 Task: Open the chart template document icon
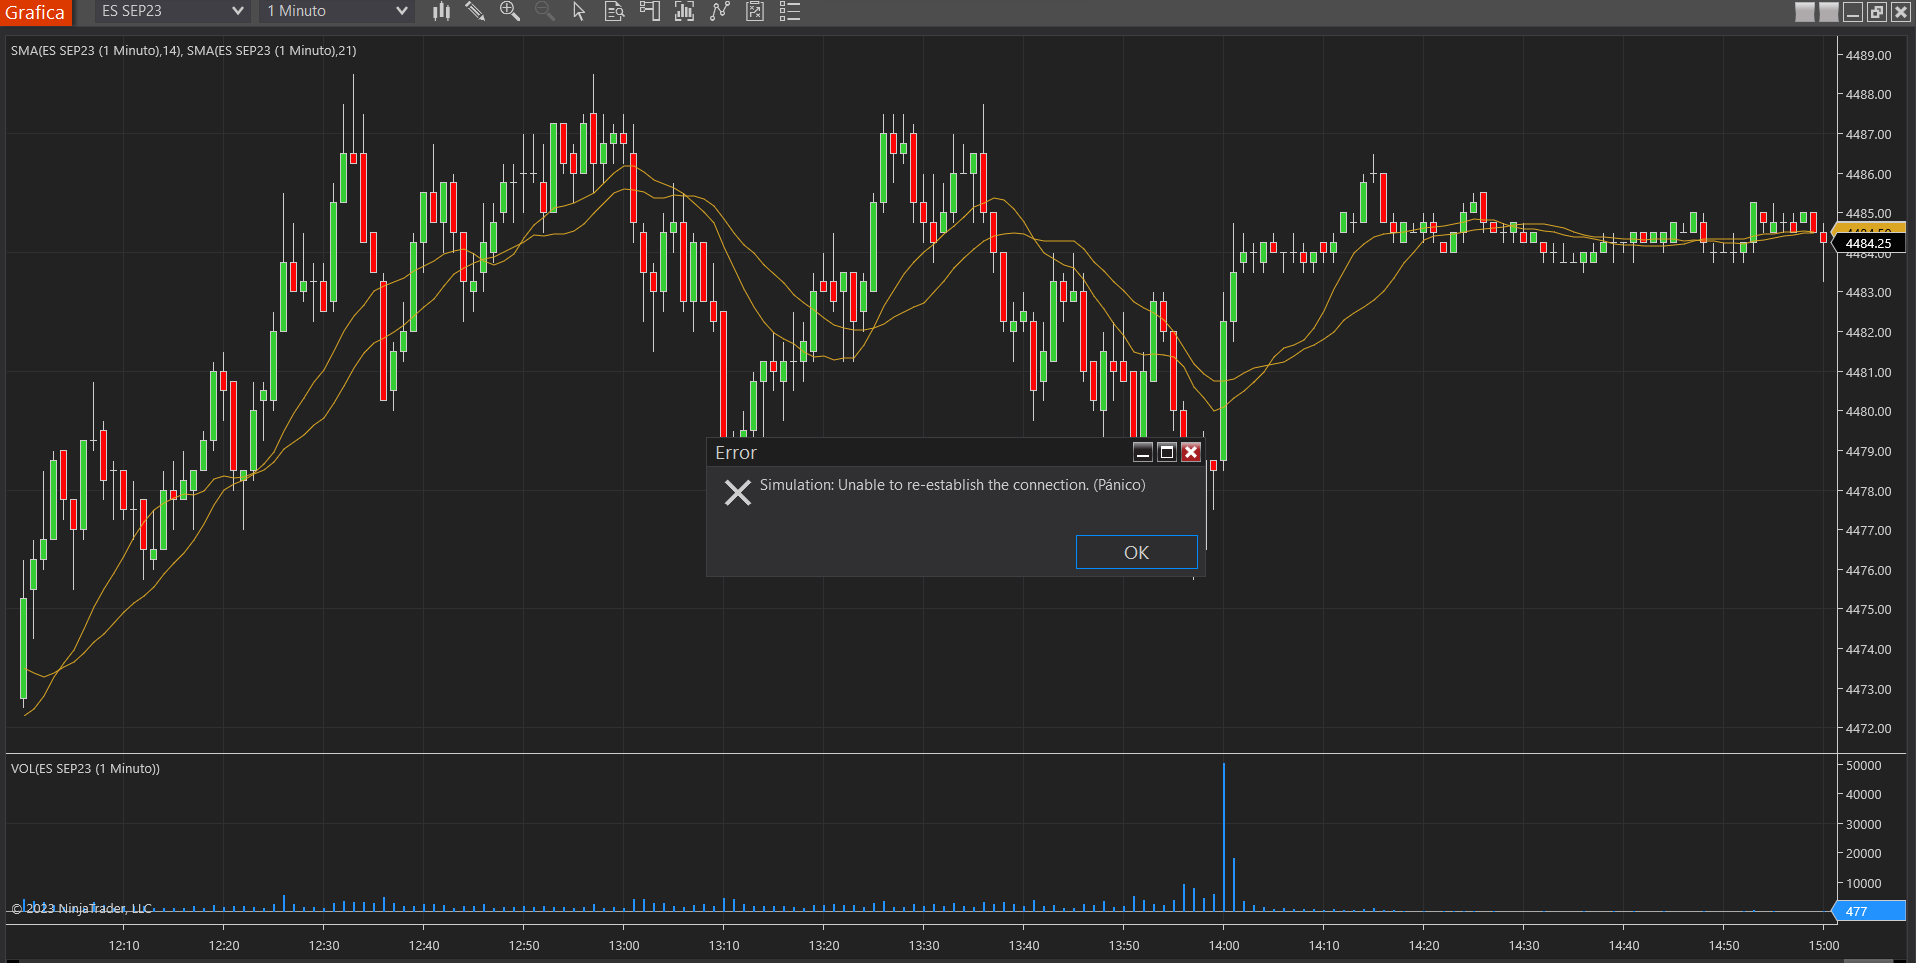click(755, 11)
